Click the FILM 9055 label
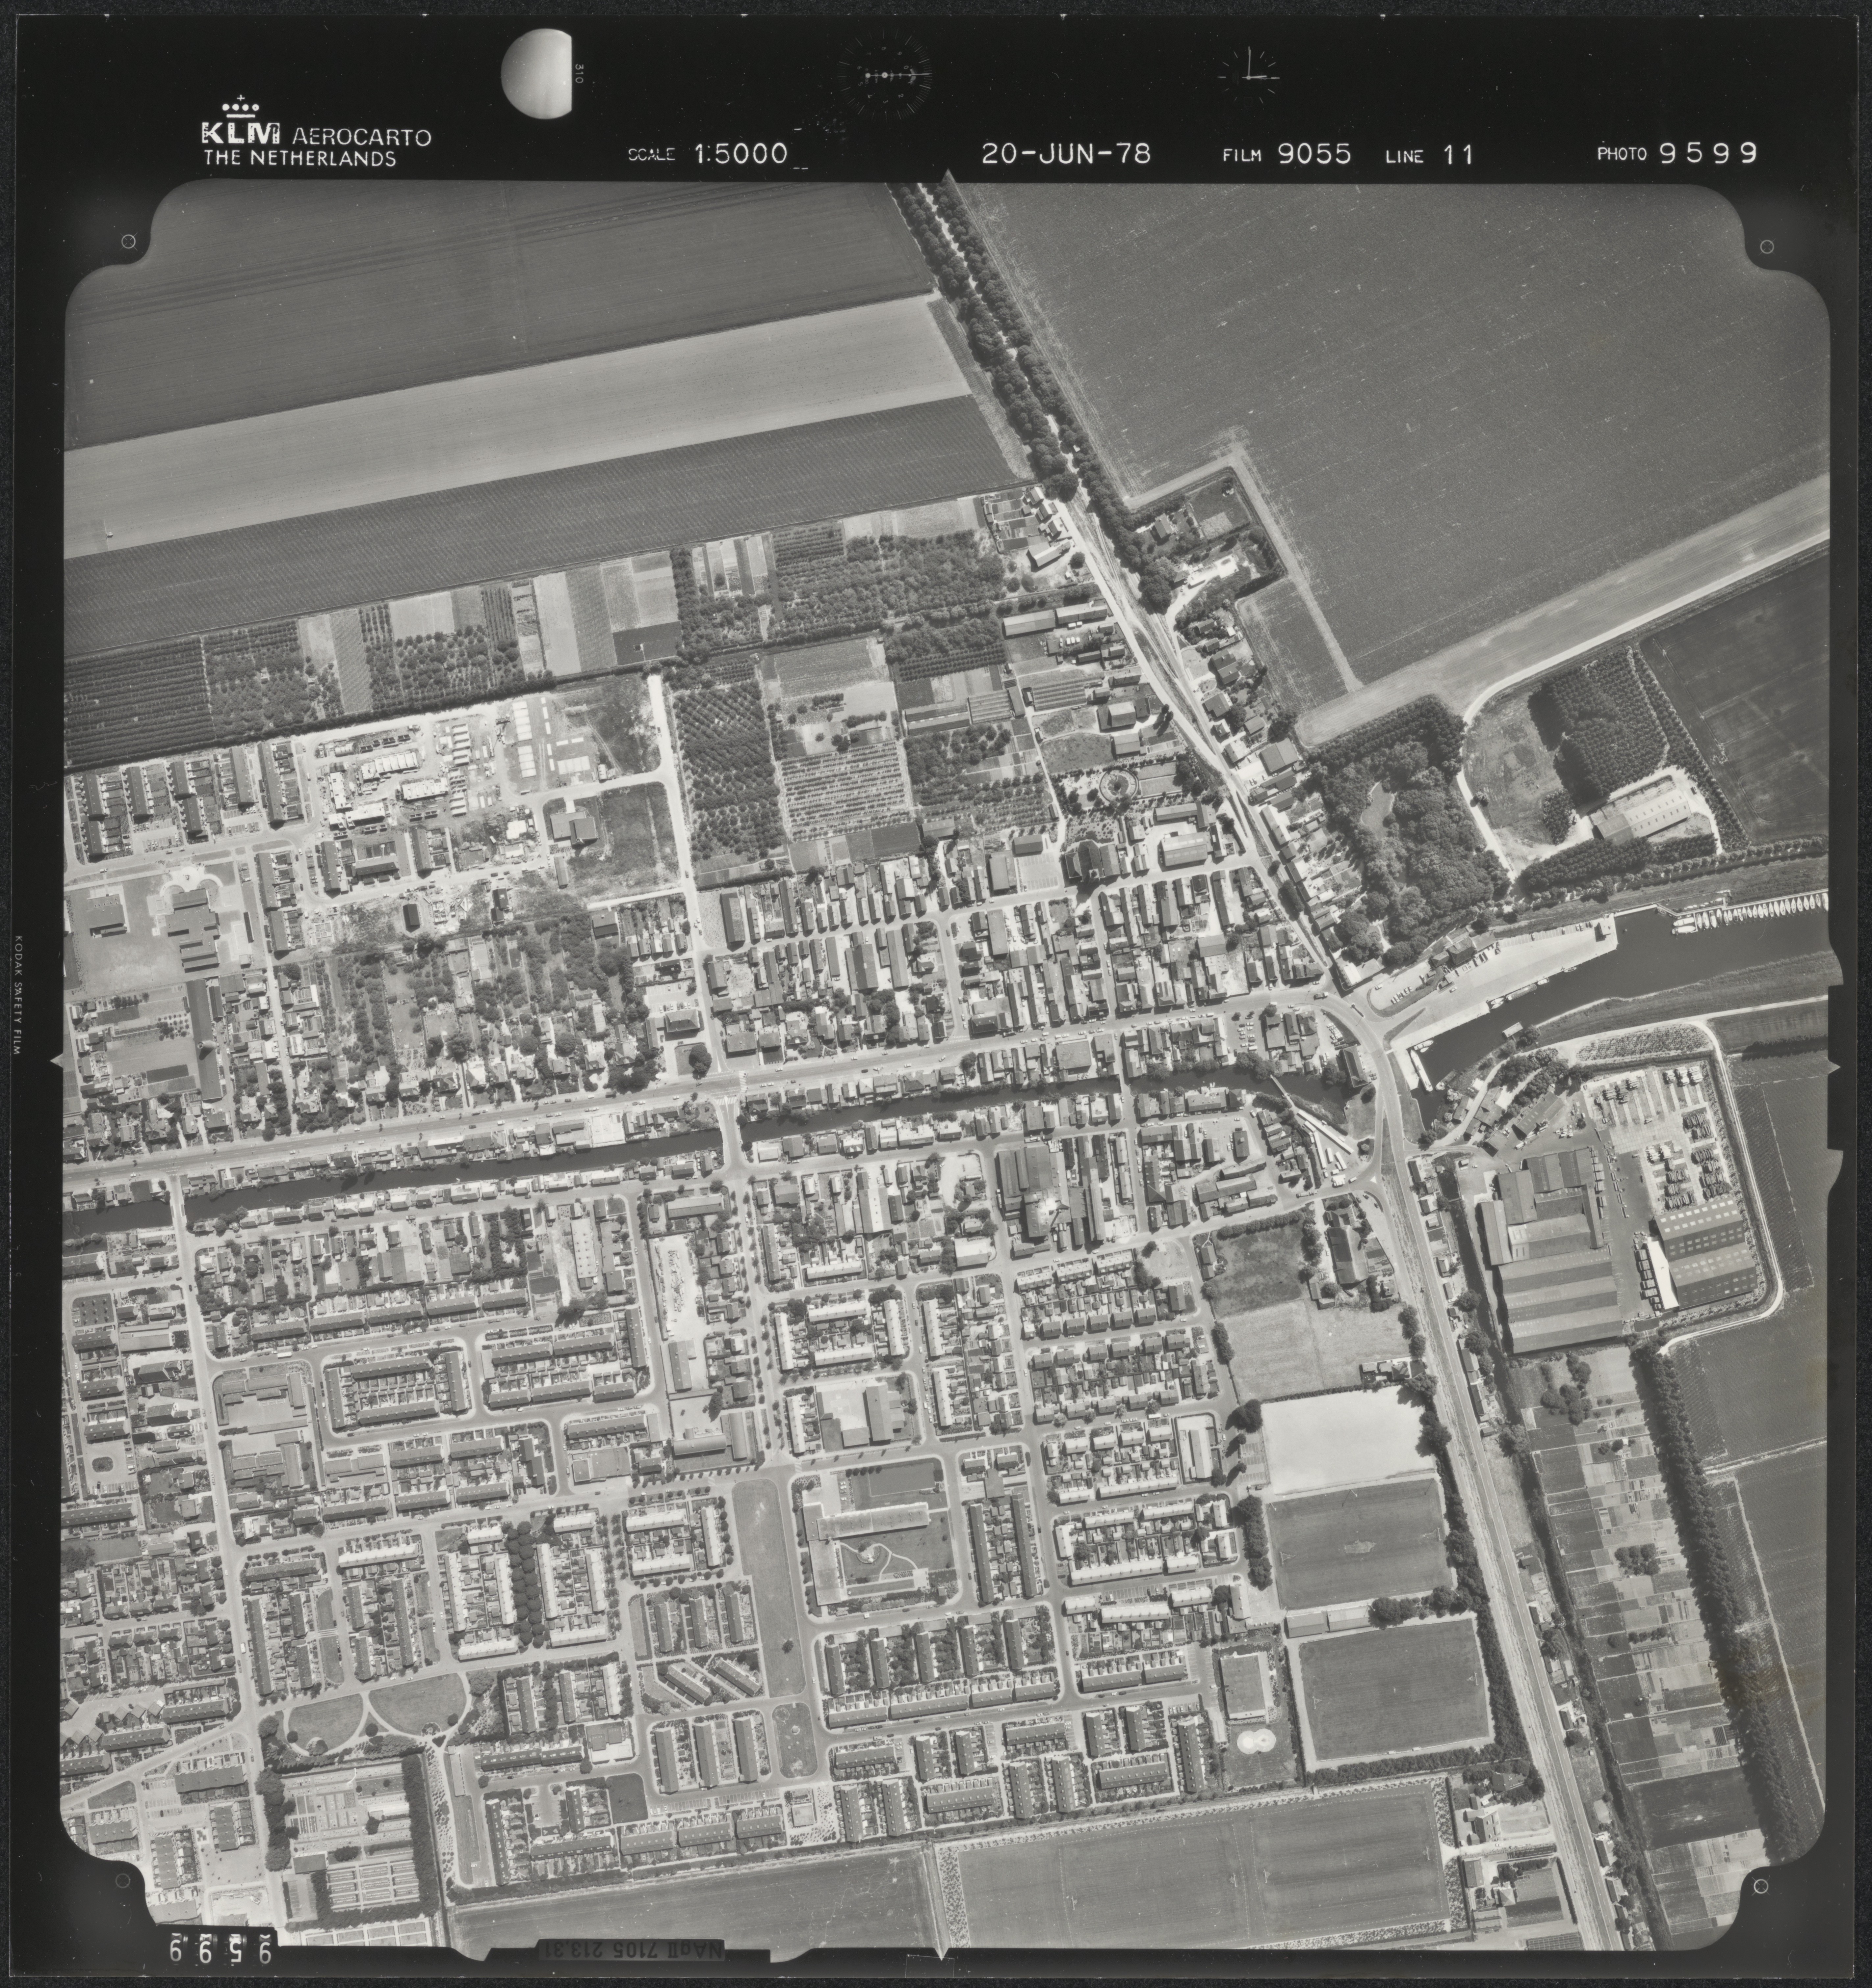 [x=1286, y=154]
